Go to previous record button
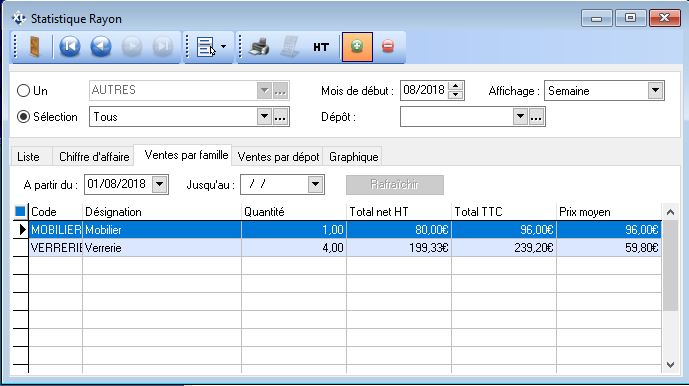Viewport: 689px width, 386px height. point(101,47)
